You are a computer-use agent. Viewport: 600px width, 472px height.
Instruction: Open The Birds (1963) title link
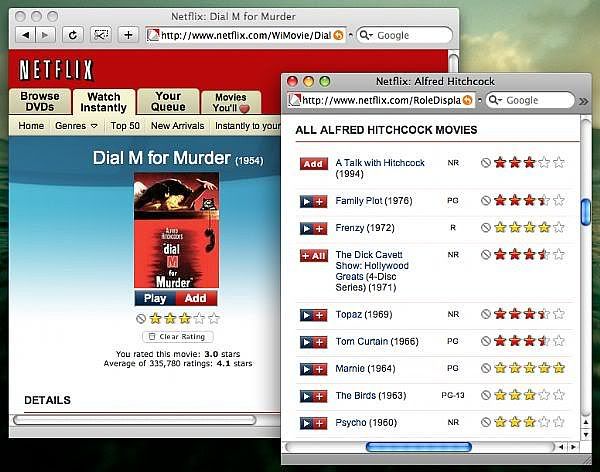[x=371, y=395]
